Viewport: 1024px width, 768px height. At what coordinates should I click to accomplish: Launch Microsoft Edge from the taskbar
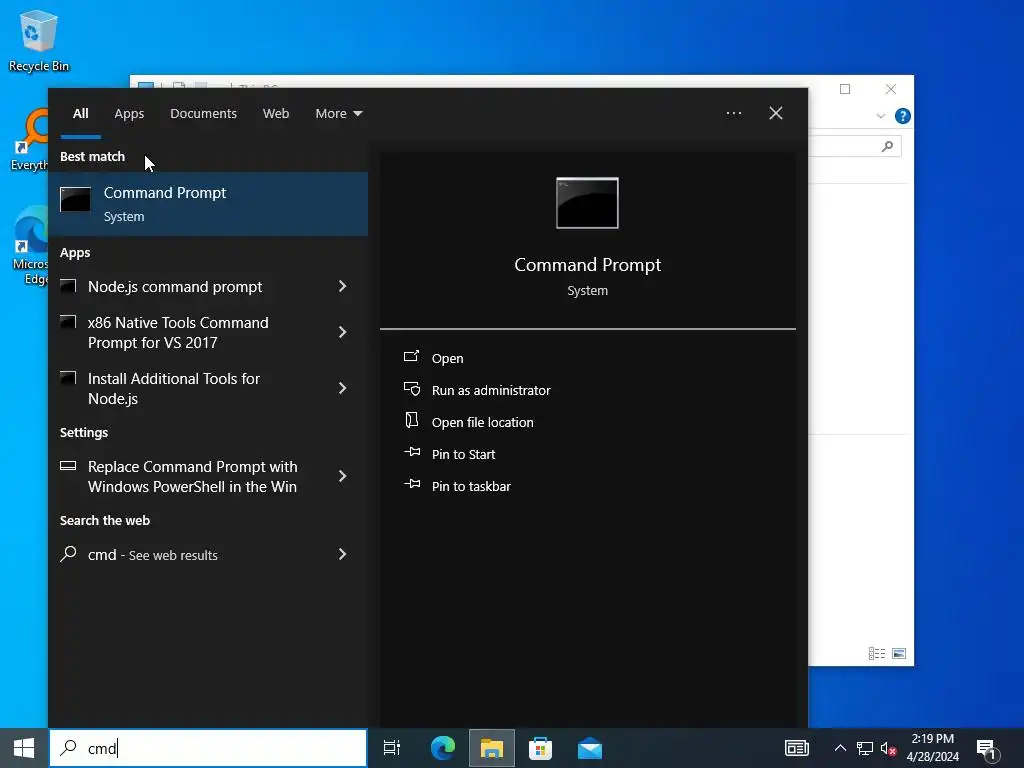[443, 748]
